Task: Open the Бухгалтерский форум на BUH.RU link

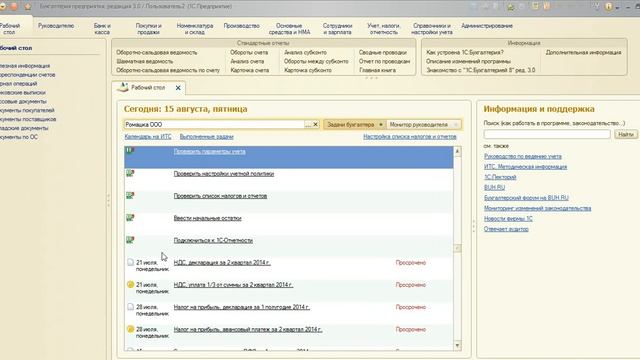Action: pos(526,198)
